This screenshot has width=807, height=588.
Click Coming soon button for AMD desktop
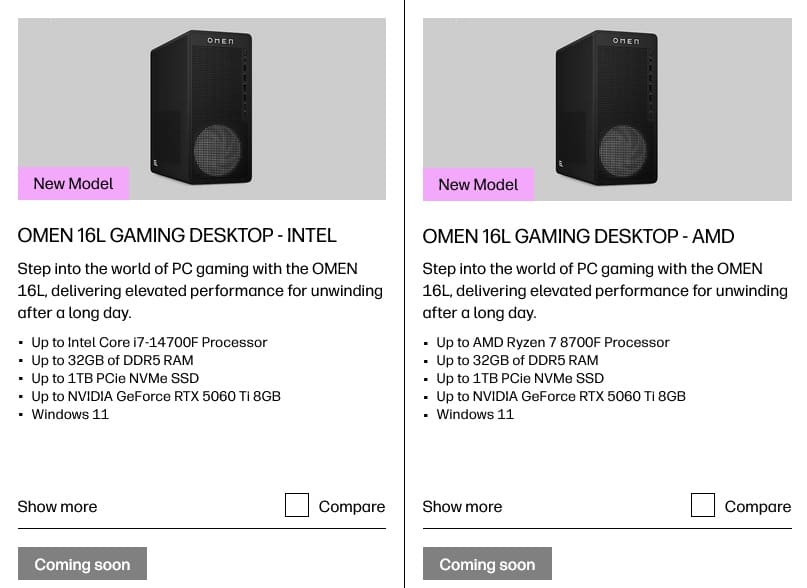coord(487,564)
